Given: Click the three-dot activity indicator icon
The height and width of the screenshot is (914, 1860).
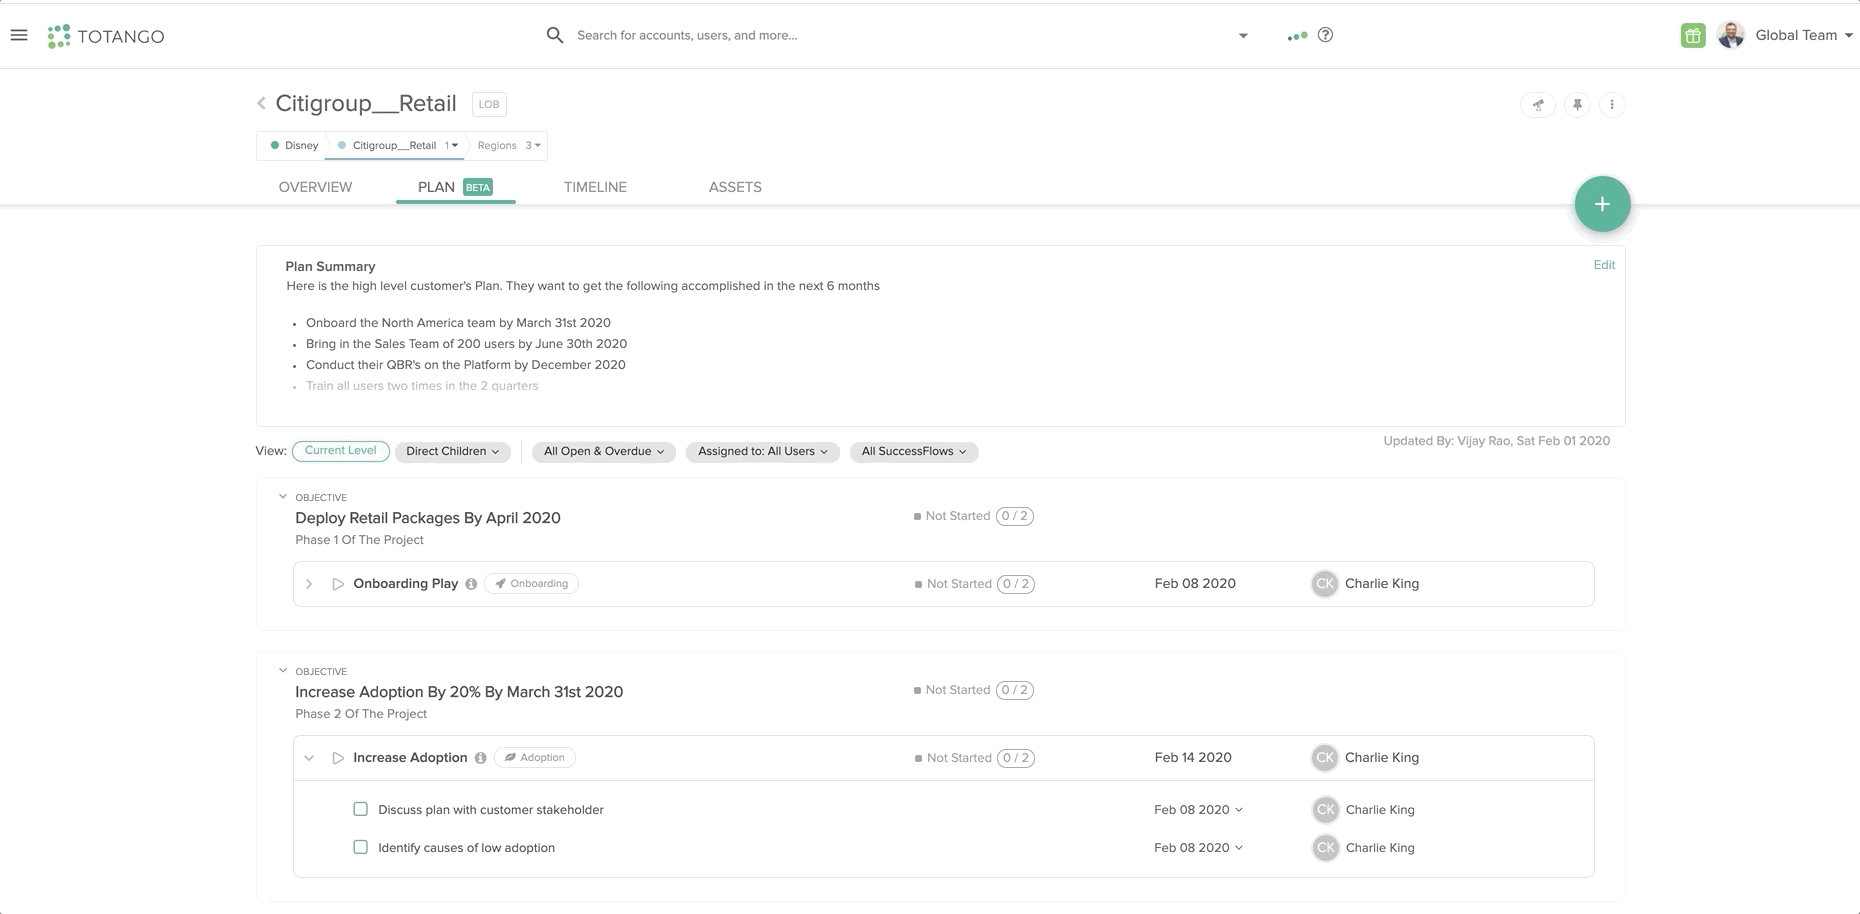Looking at the screenshot, I should 1297,36.
